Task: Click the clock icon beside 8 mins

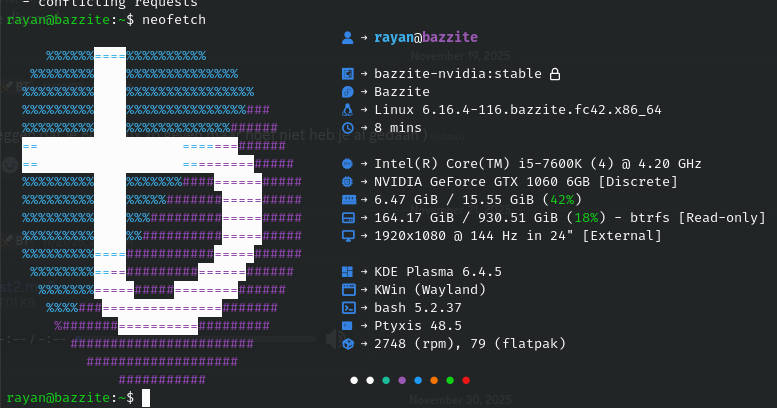Action: pos(348,128)
